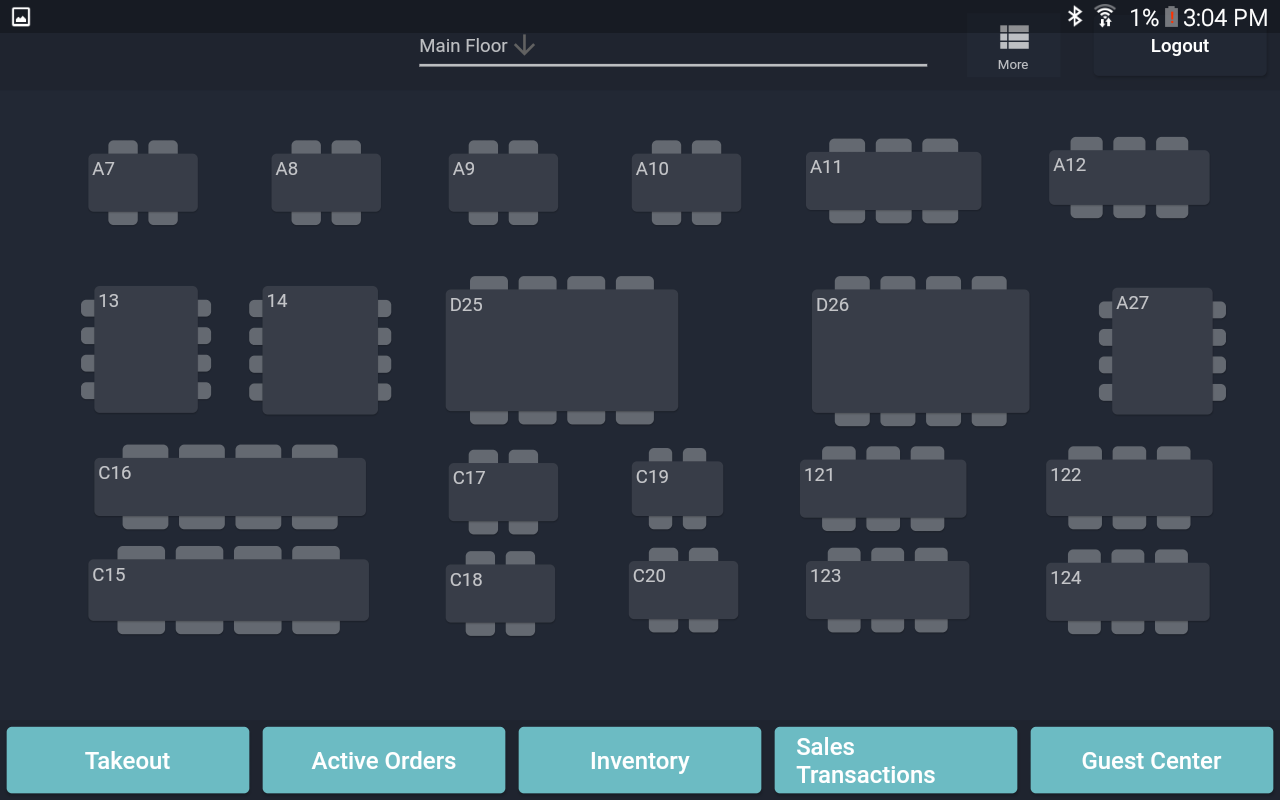1280x800 pixels.
Task: Start an order at table 122
Action: point(1129,488)
